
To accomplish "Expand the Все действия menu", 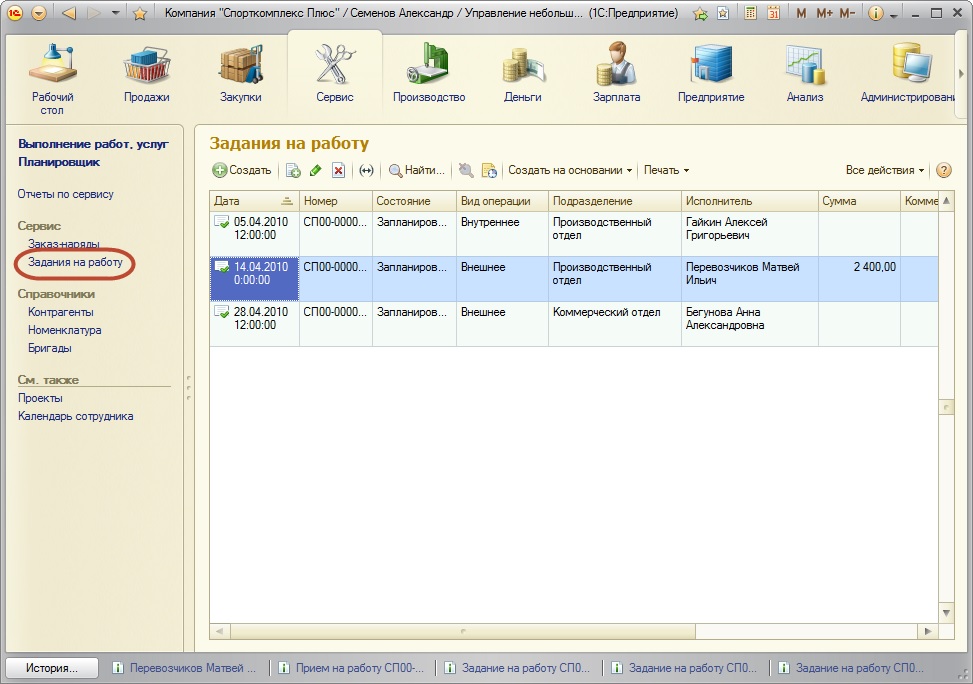I will (x=884, y=171).
